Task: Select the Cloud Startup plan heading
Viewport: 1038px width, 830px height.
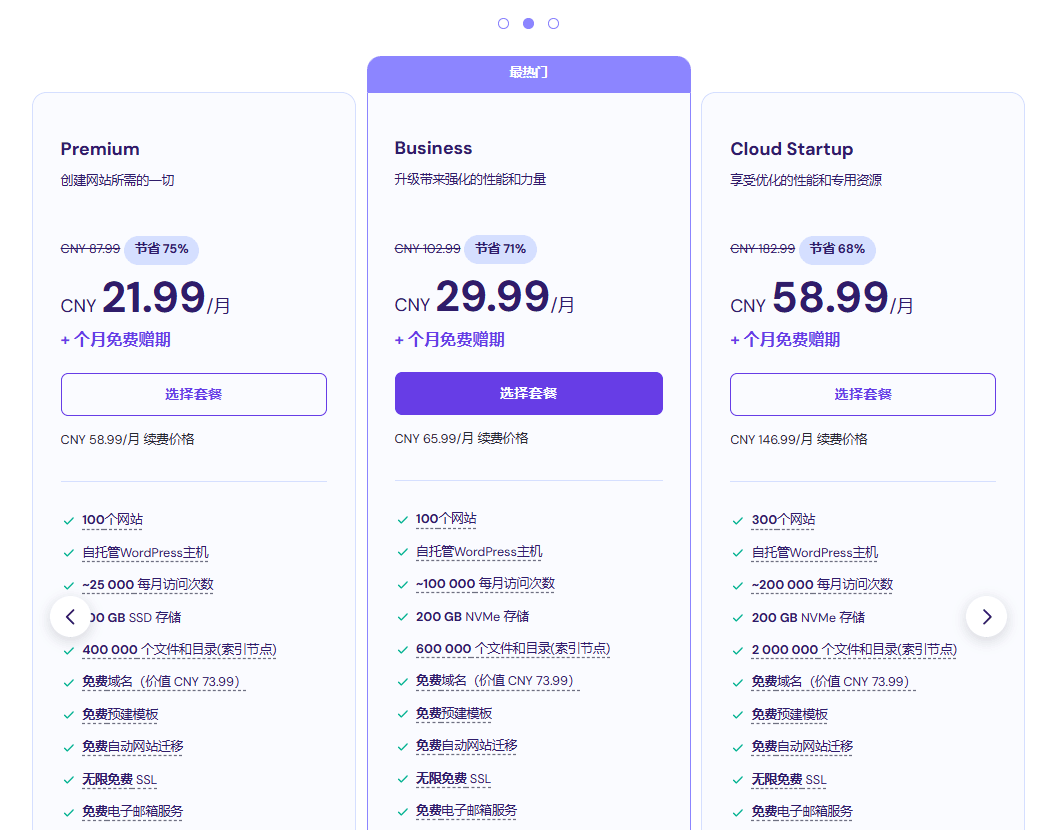Action: 790,149
